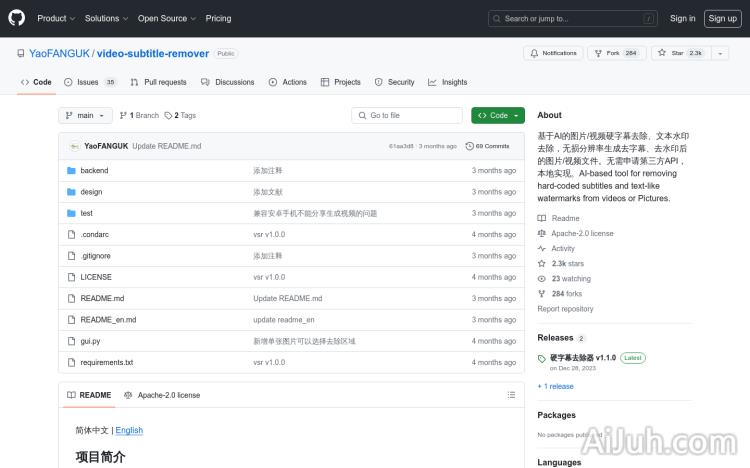Image resolution: width=750 pixels, height=468 pixels.
Task: Select the Apache-2.0 license tab
Action: [162, 395]
